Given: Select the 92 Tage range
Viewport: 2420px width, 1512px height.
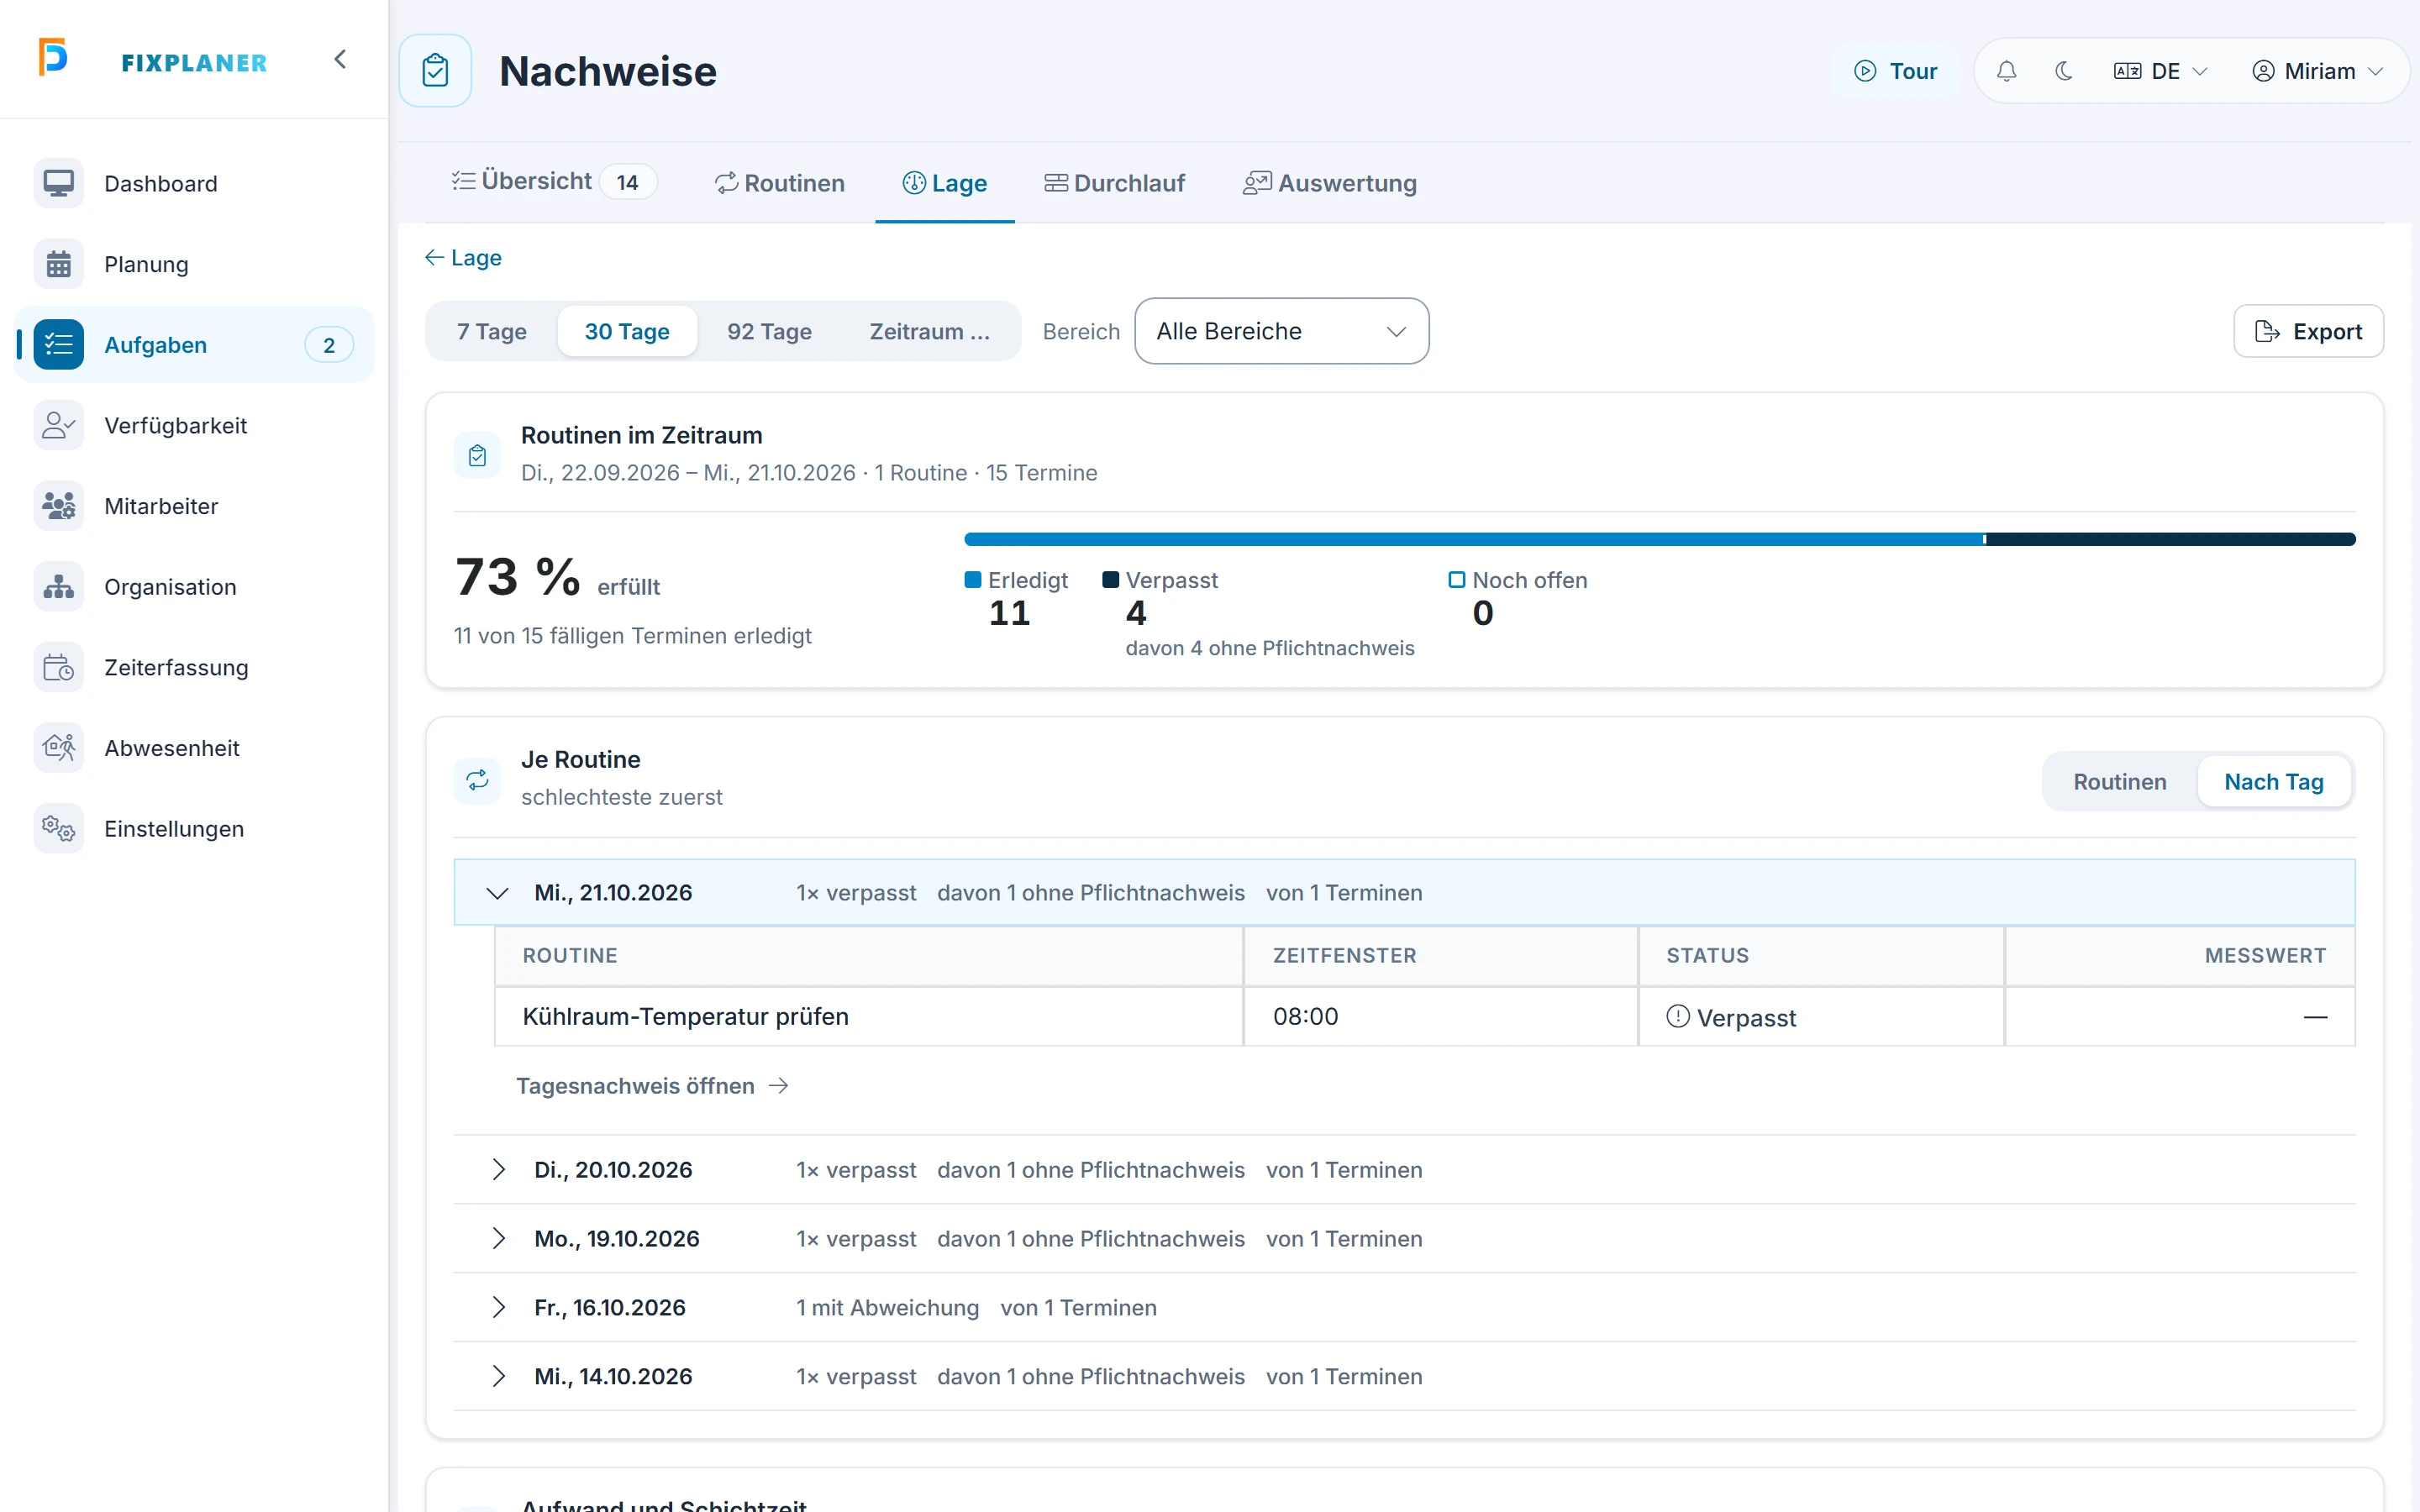Looking at the screenshot, I should click(x=769, y=331).
